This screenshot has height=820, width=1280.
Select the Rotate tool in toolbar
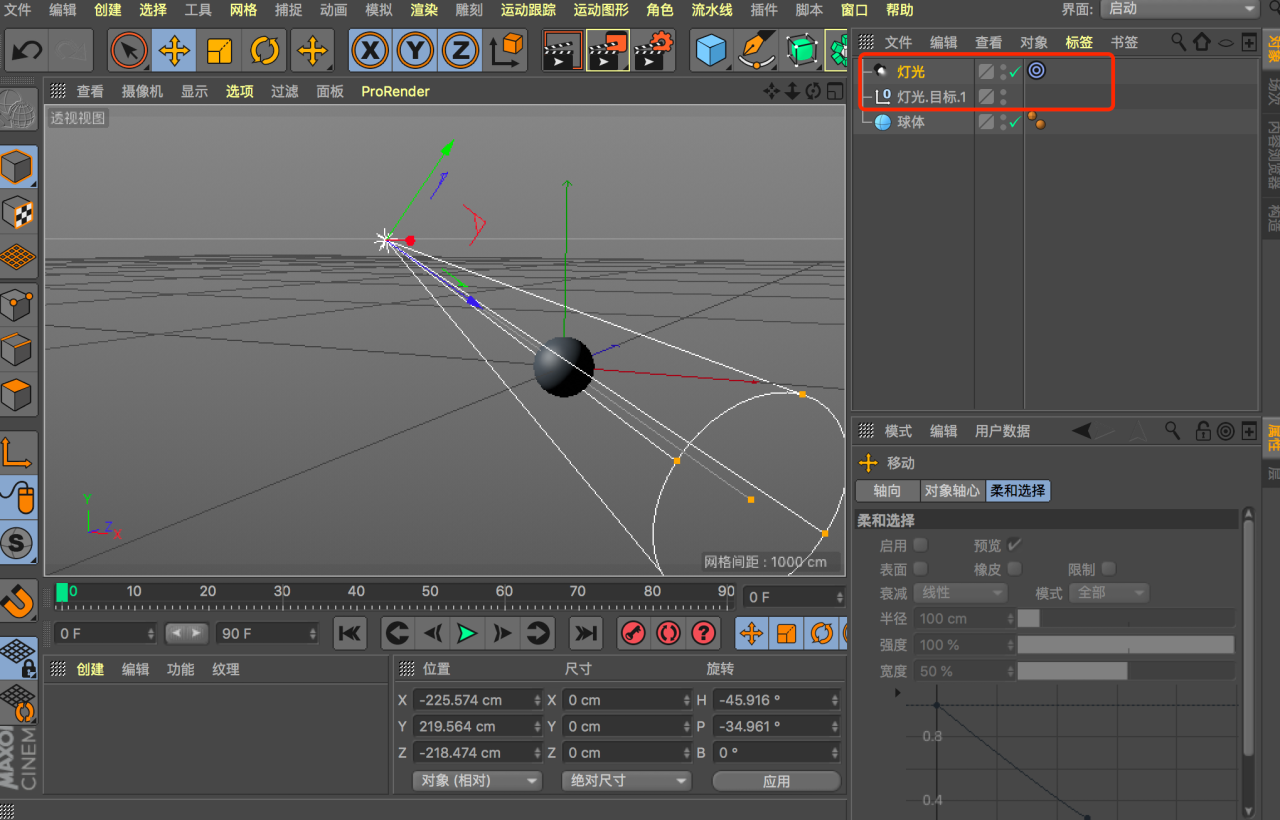pos(265,50)
